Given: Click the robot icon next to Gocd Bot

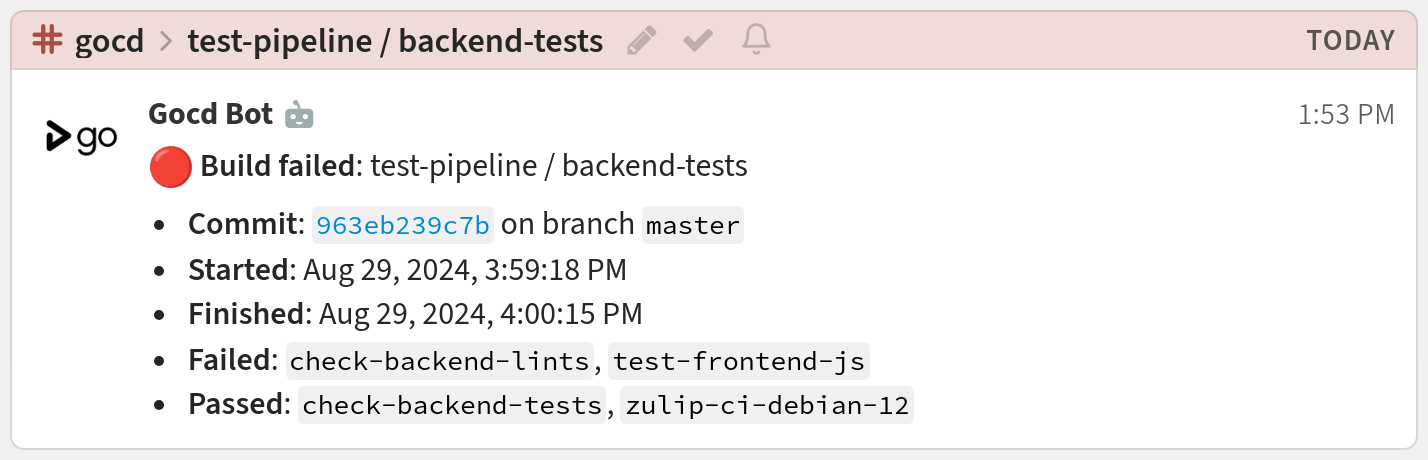Looking at the screenshot, I should click(x=298, y=115).
